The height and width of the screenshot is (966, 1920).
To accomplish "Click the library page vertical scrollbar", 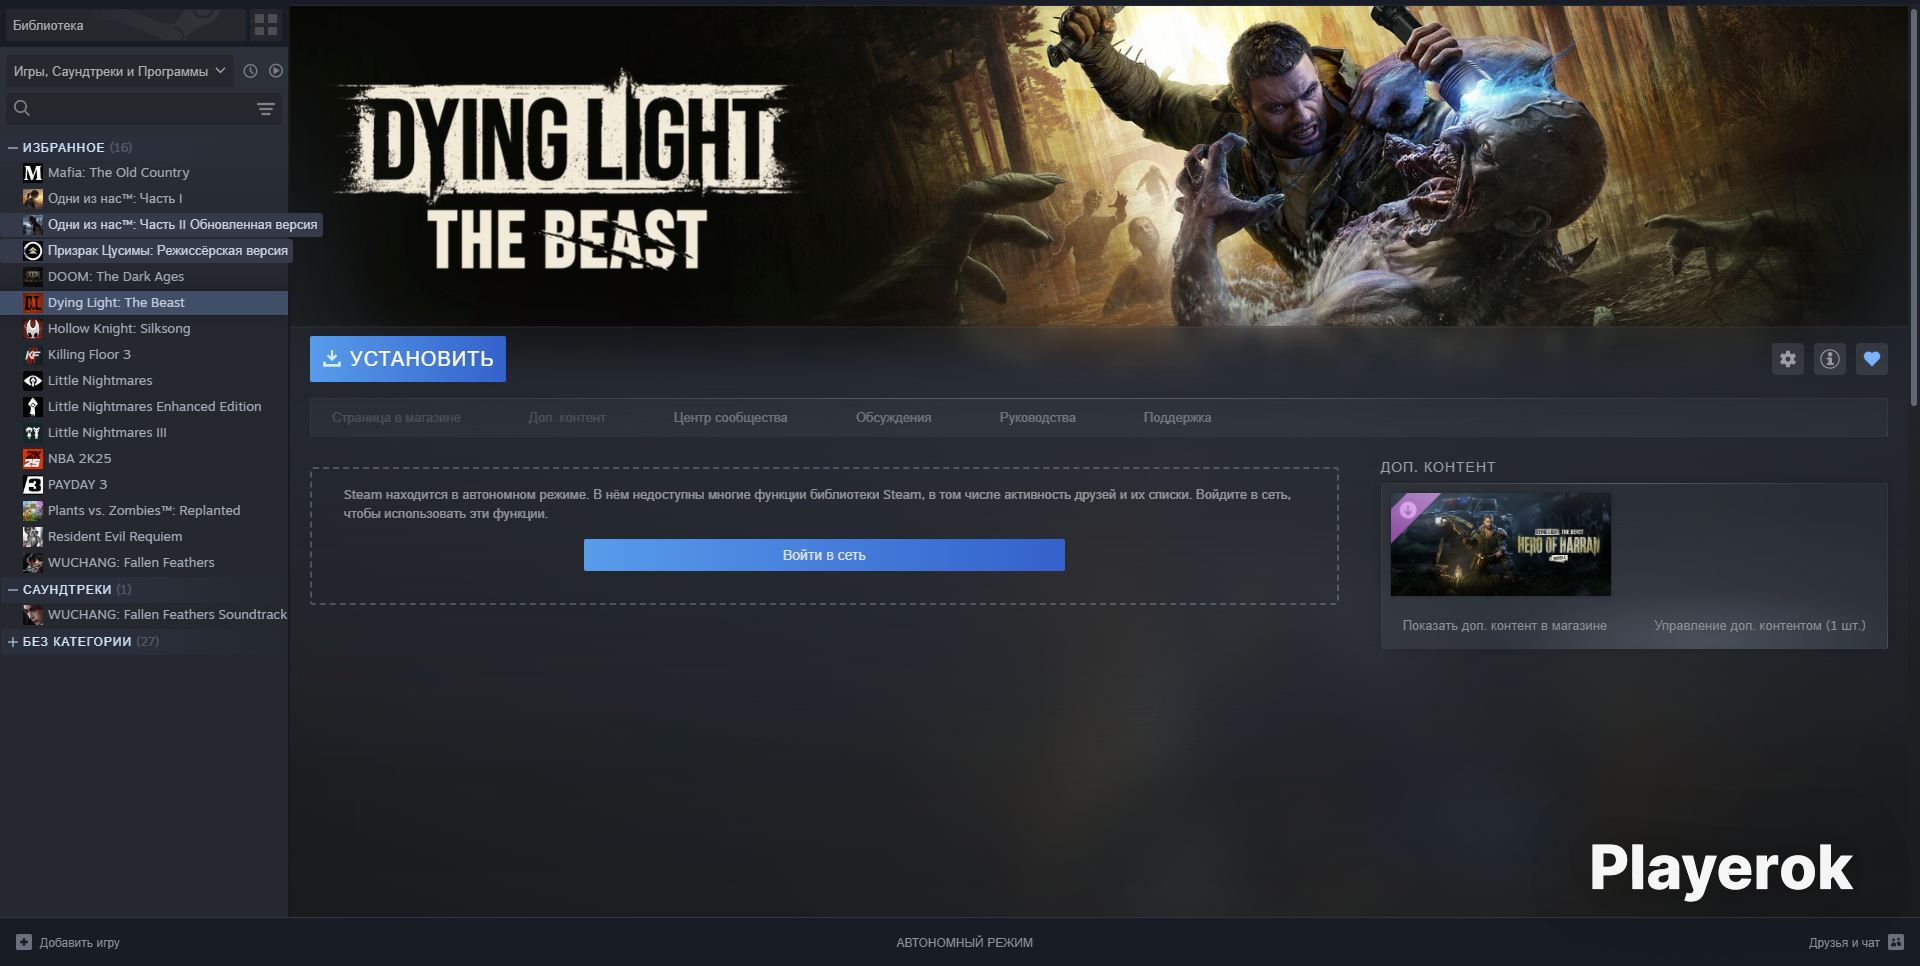I will [x=1914, y=207].
